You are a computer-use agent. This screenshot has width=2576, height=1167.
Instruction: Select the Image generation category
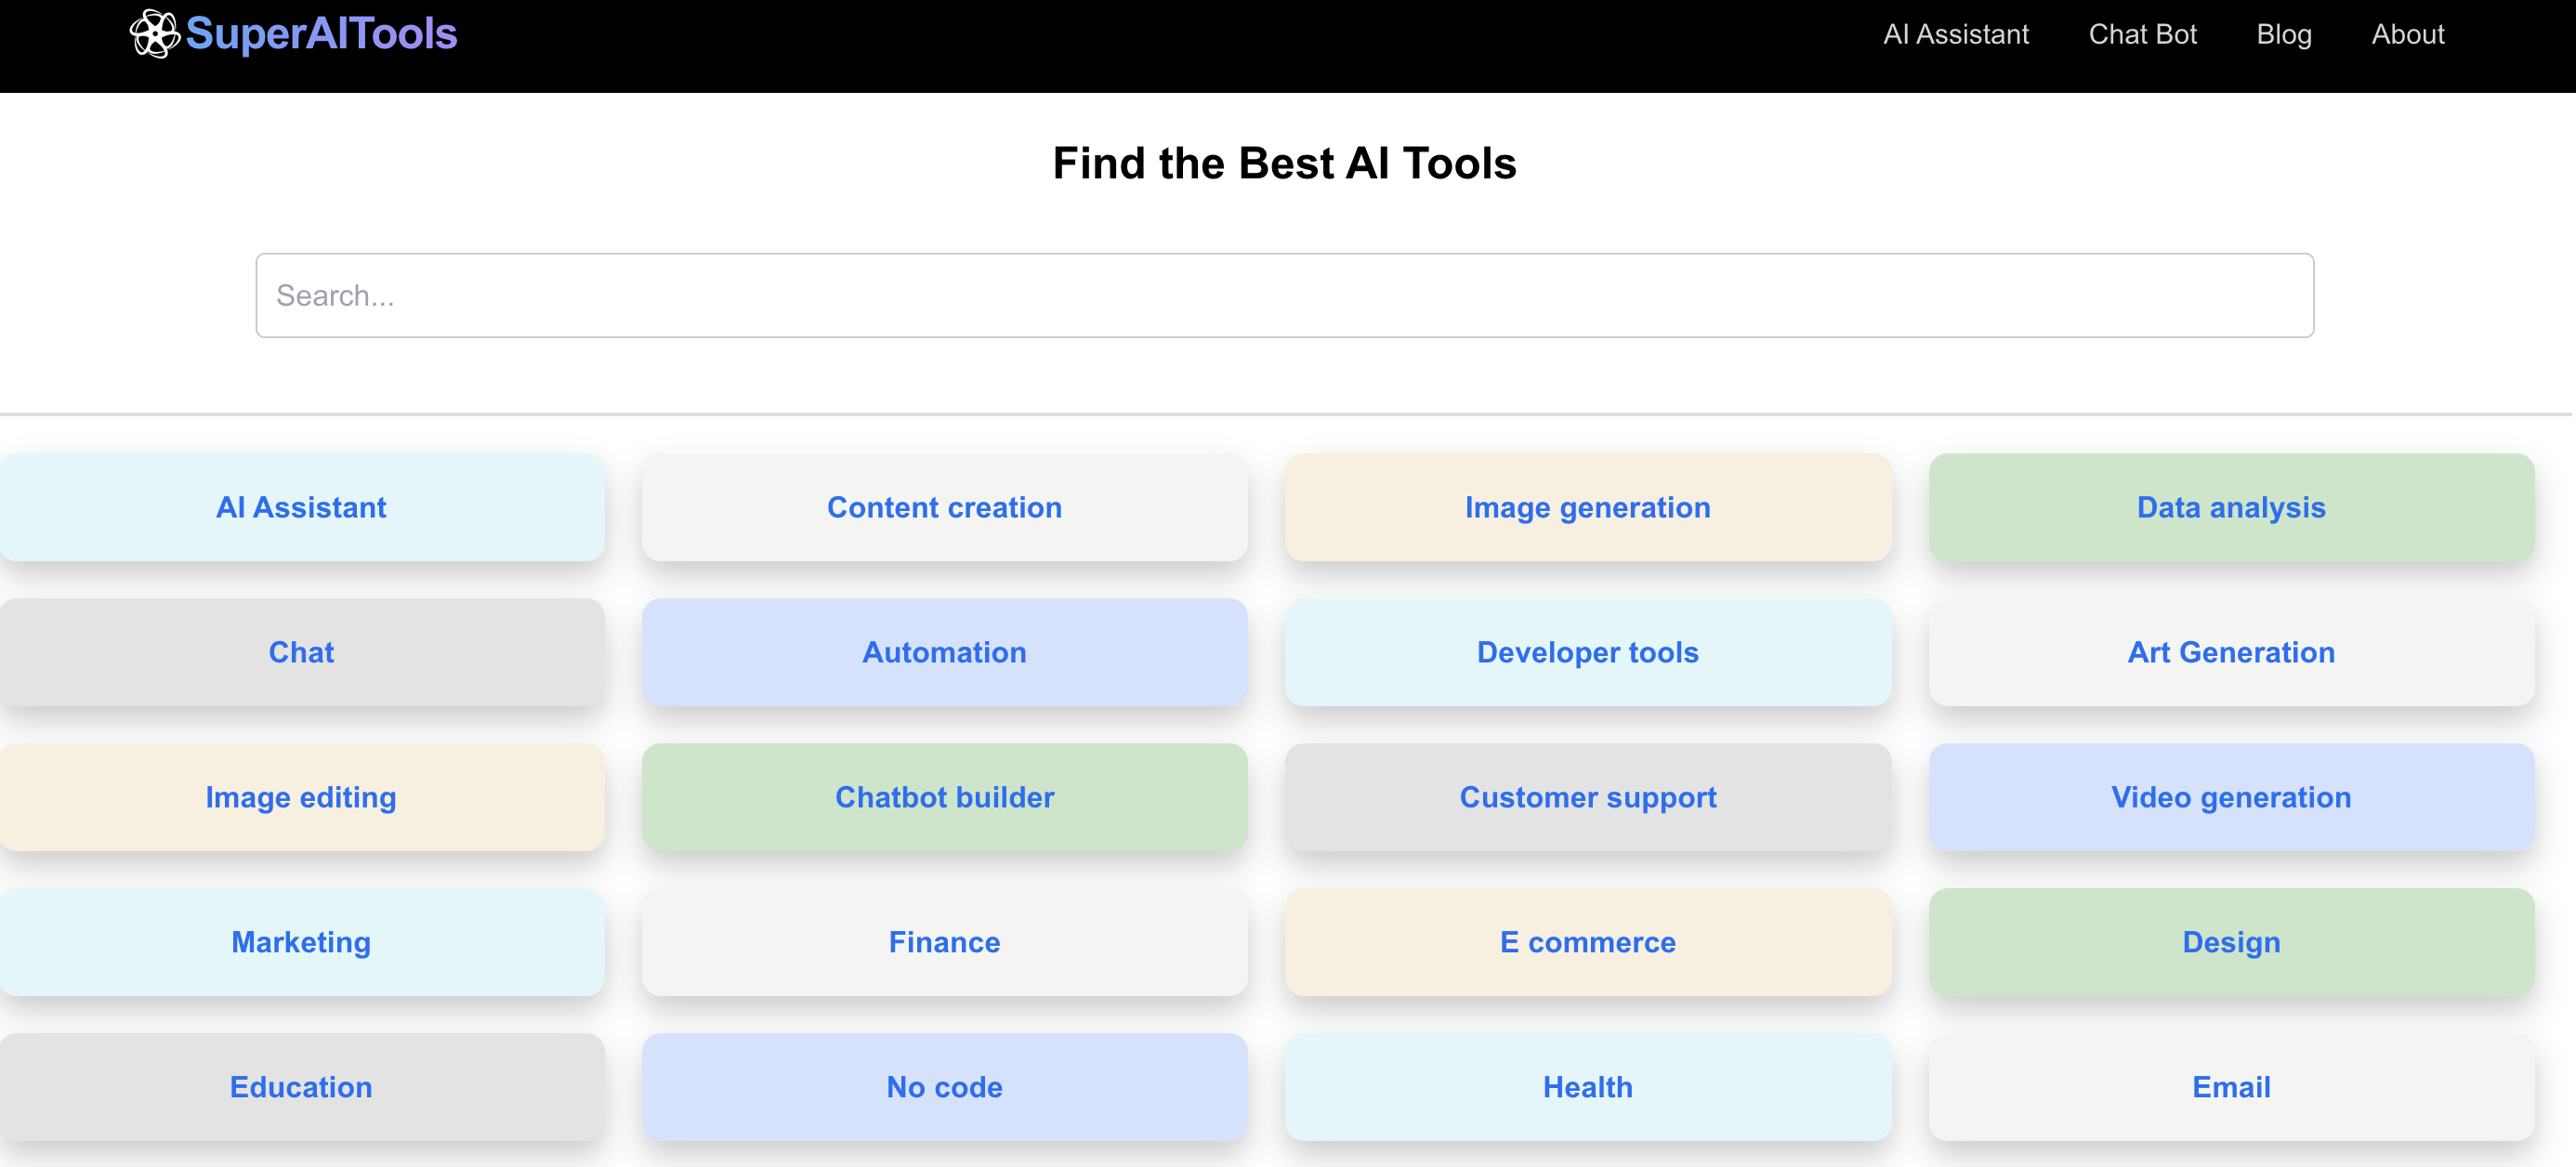[x=1589, y=508]
